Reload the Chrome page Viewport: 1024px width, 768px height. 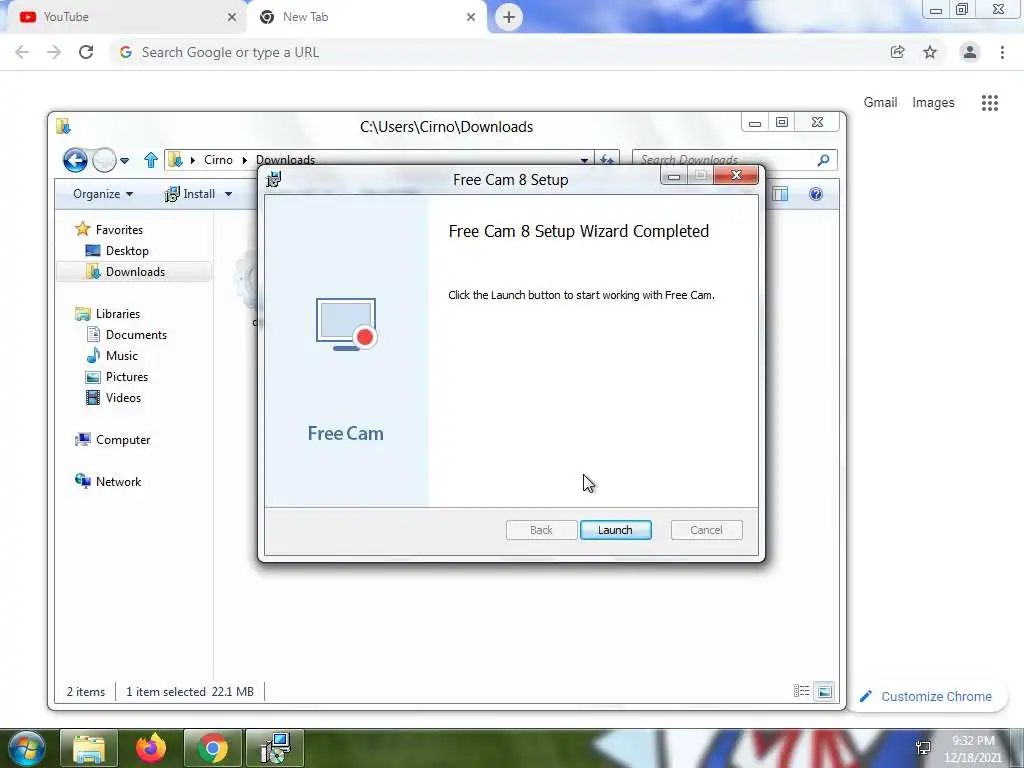tap(86, 52)
